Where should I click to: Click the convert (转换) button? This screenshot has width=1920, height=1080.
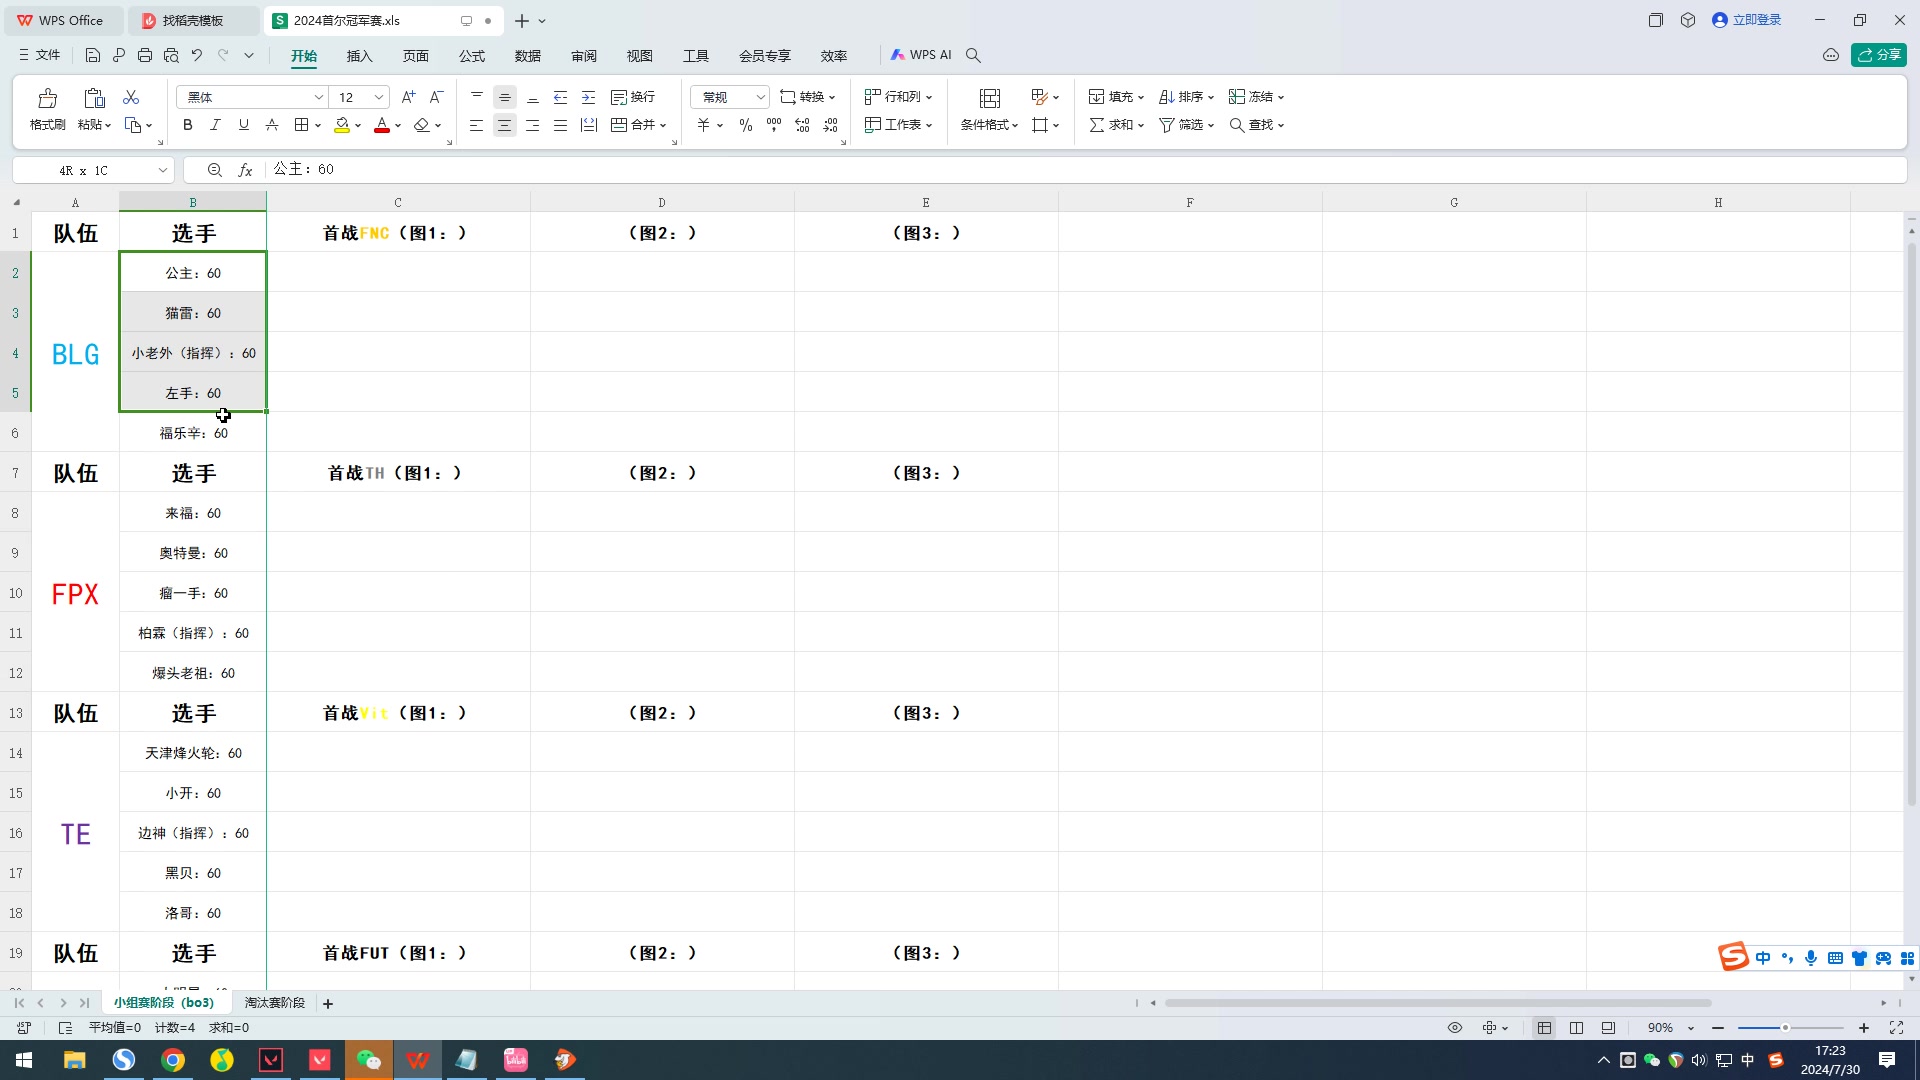[x=807, y=97]
